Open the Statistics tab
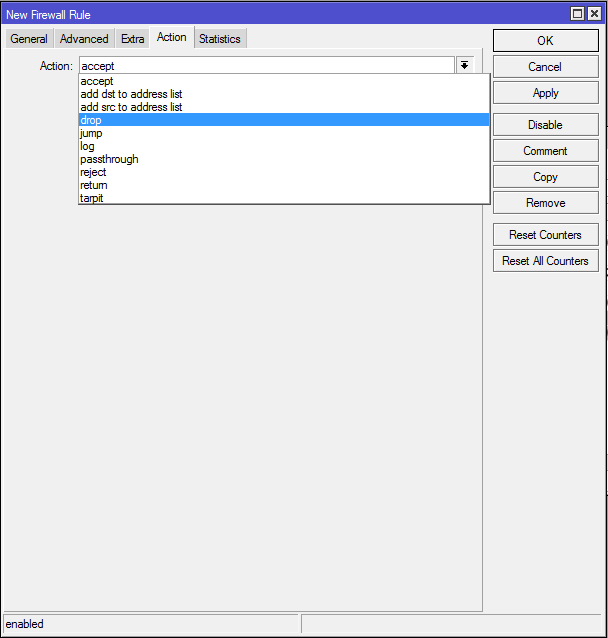This screenshot has height=638, width=608. (x=219, y=39)
